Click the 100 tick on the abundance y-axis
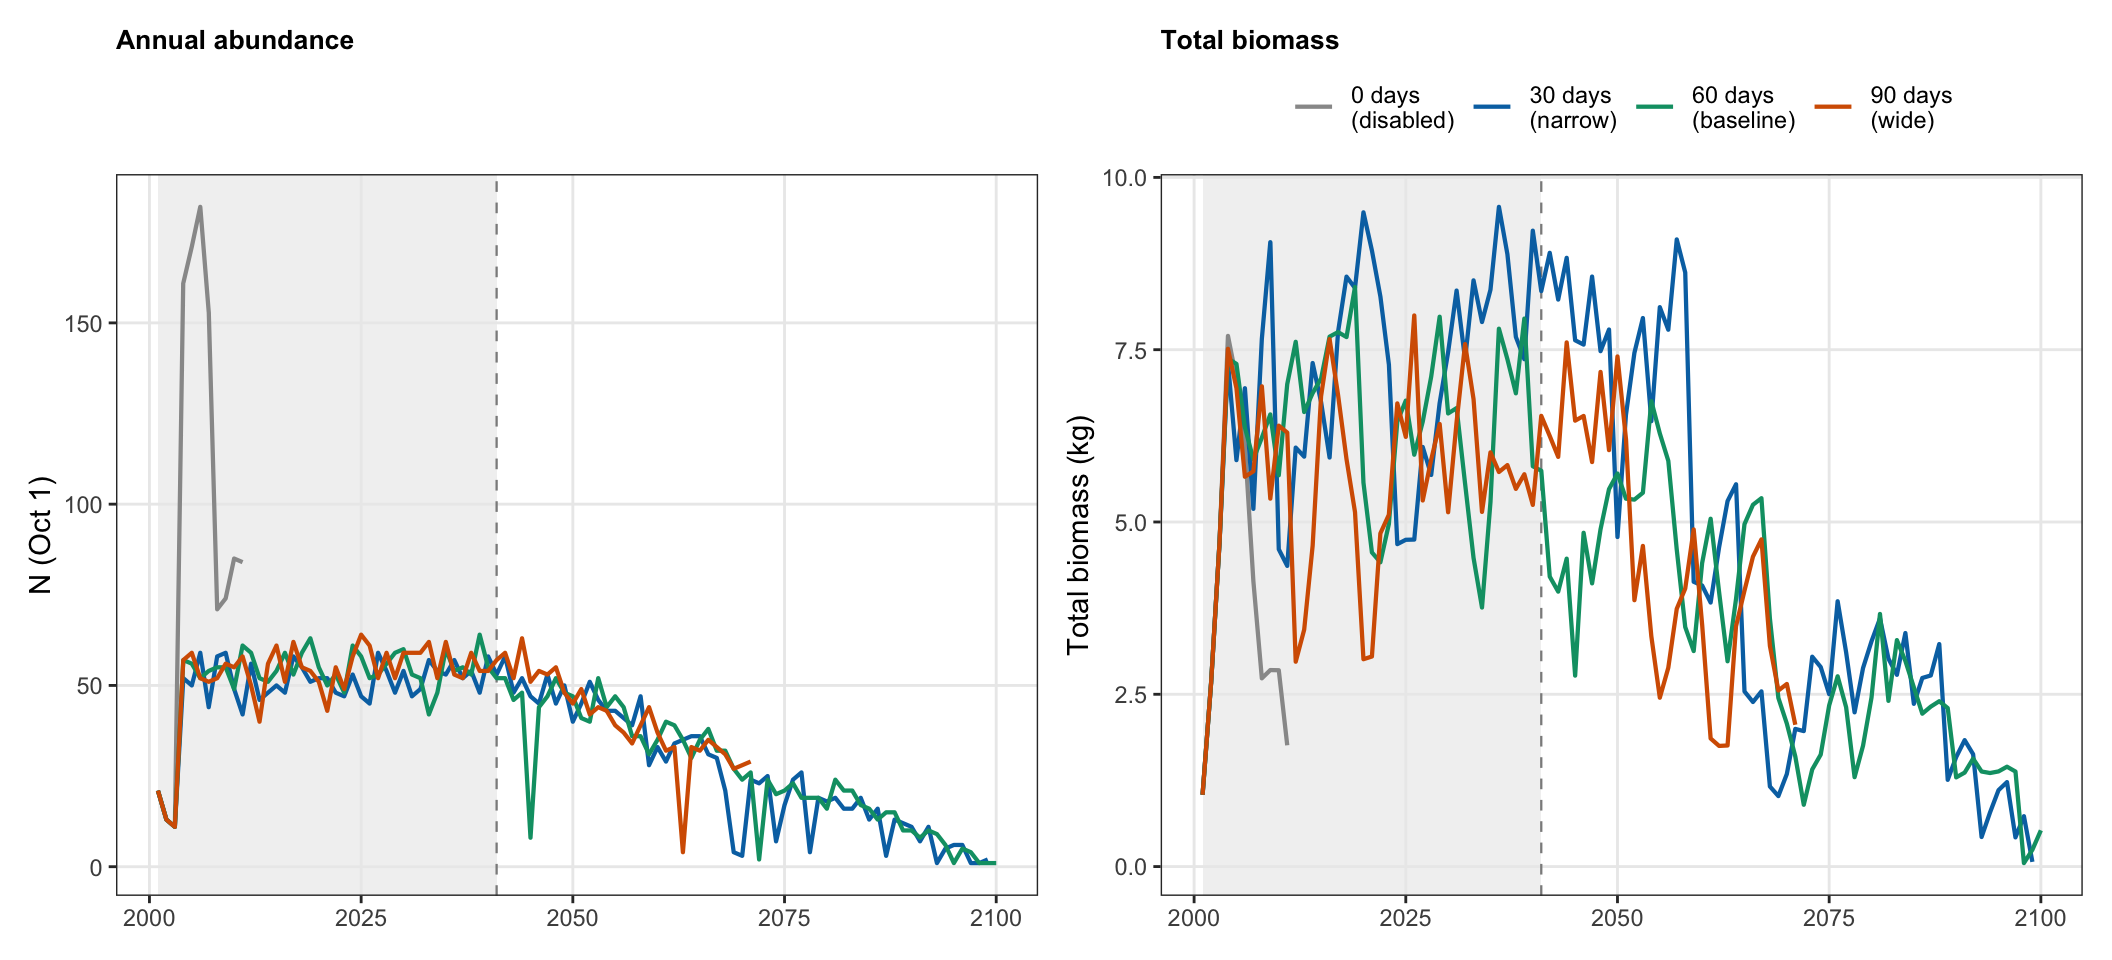Image resolution: width=2112 pixels, height=960 pixels. click(x=84, y=505)
